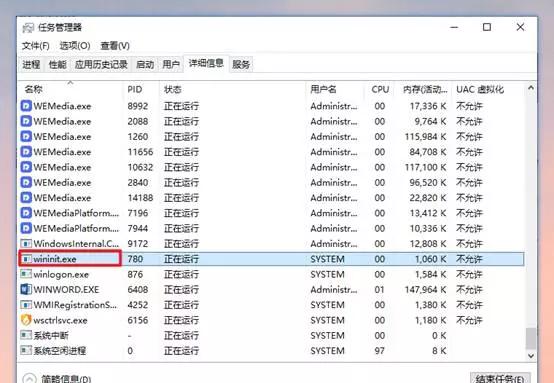Maximize the Task Manager window
554x383 pixels.
[x=487, y=27]
